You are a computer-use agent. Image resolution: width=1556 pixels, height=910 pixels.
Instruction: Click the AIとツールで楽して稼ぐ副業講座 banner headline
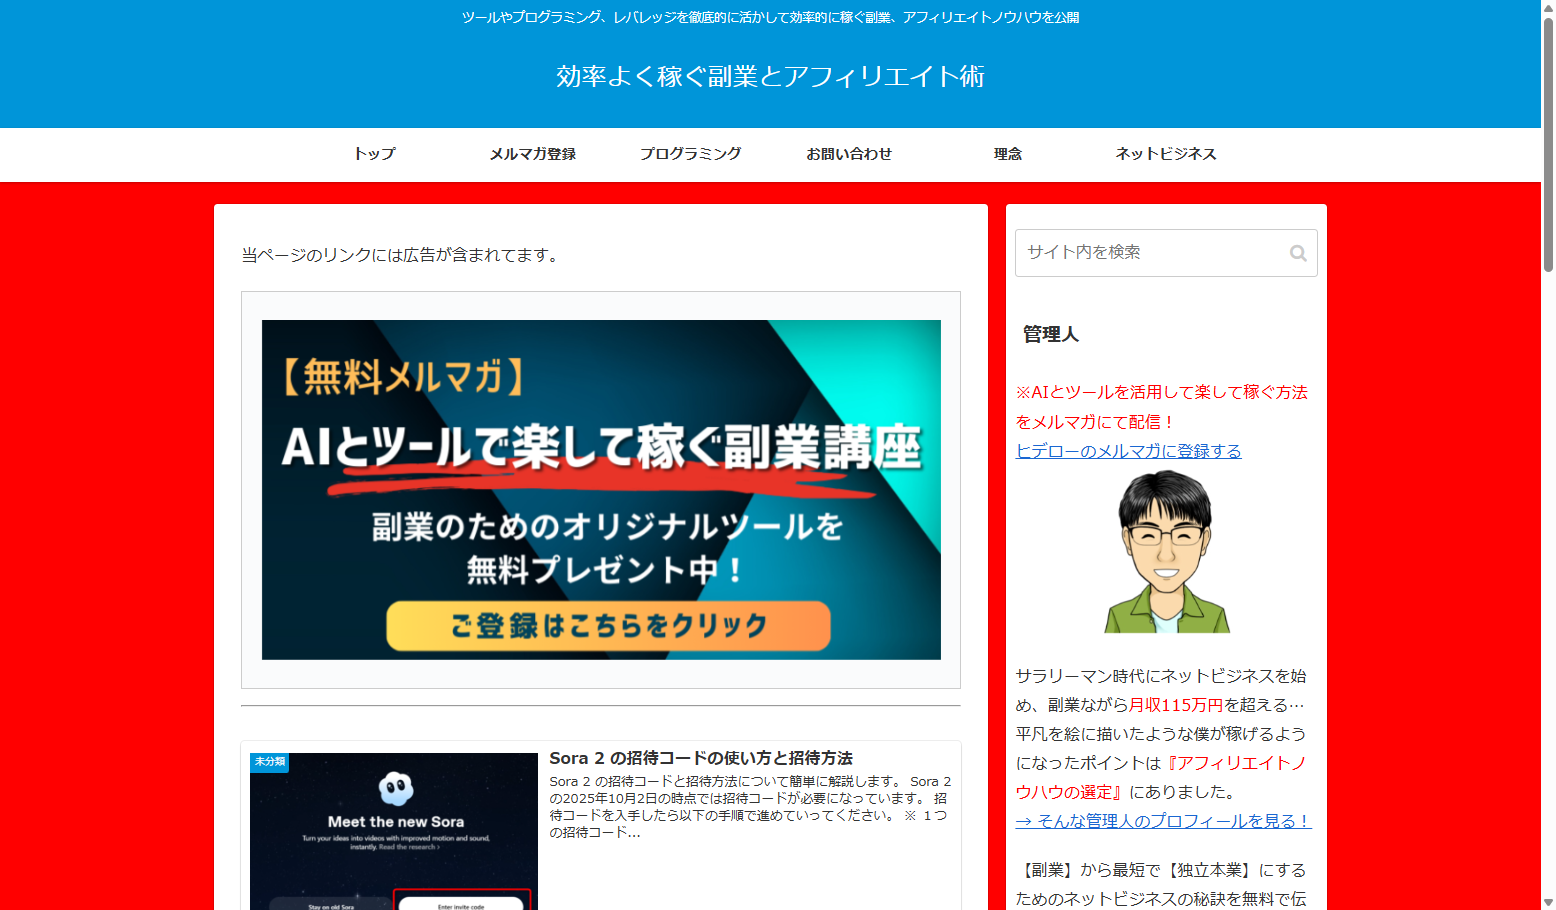coord(600,447)
